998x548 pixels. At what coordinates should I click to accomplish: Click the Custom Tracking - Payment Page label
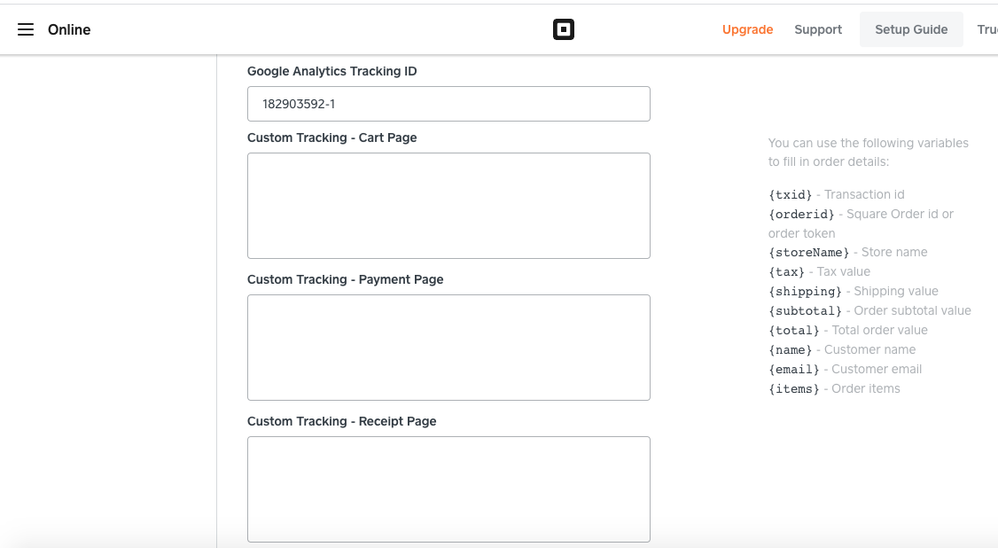click(x=345, y=280)
